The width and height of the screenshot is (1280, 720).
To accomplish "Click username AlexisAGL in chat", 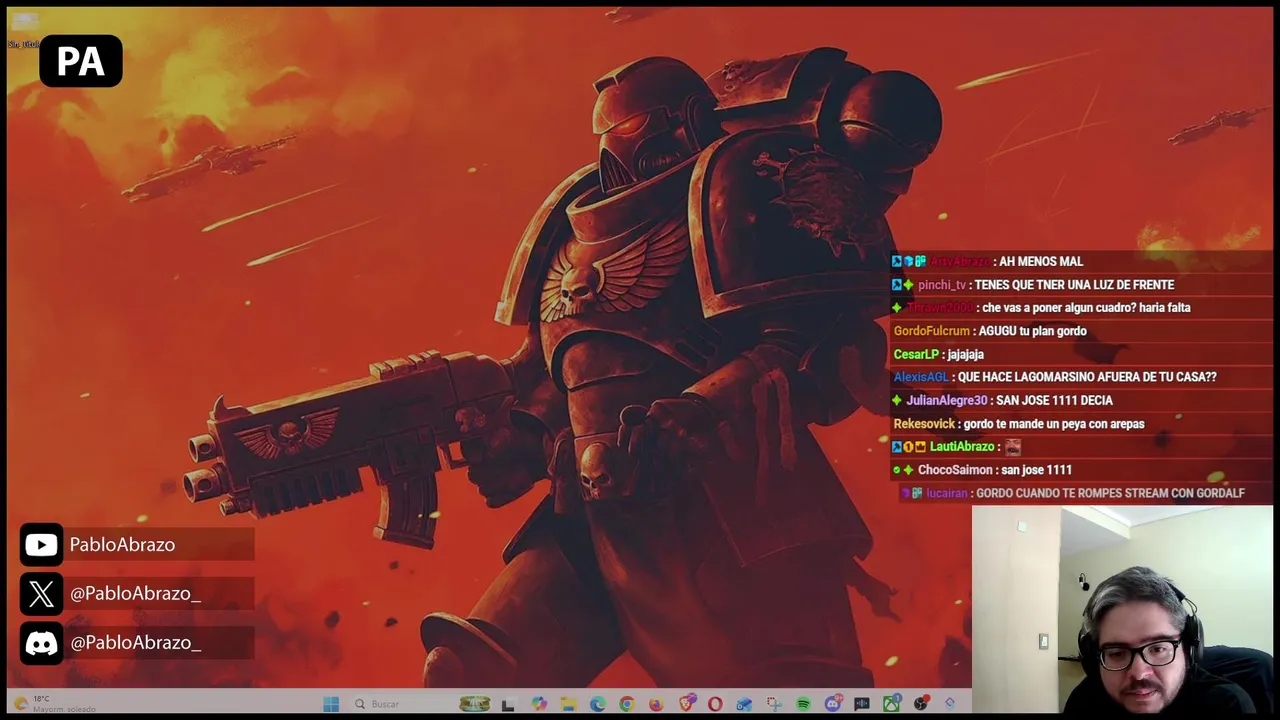I will tap(921, 377).
